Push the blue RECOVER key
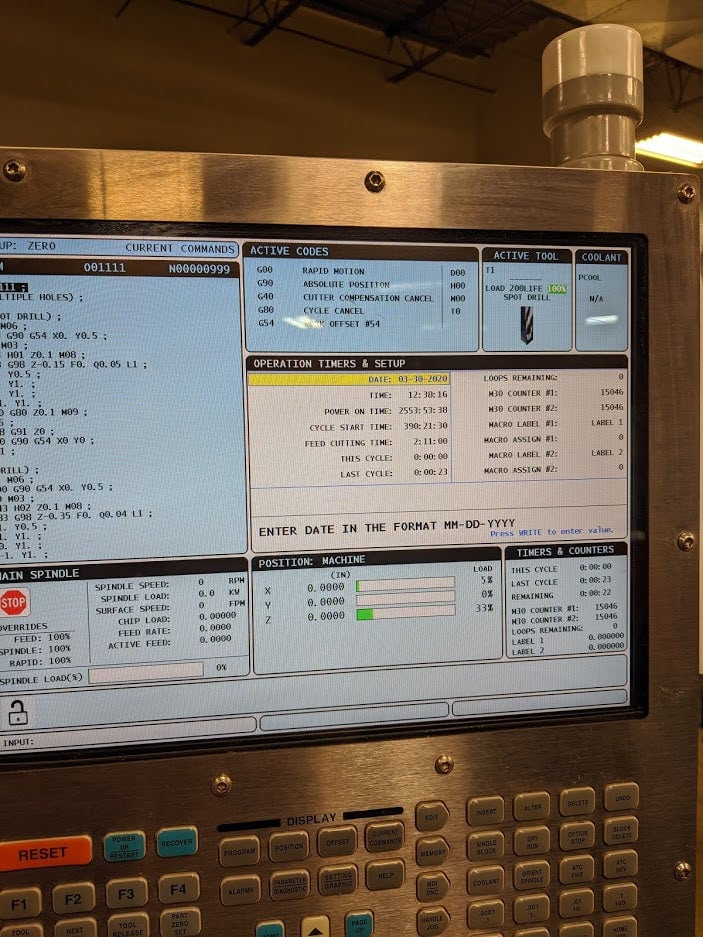The width and height of the screenshot is (703, 937). [x=177, y=842]
